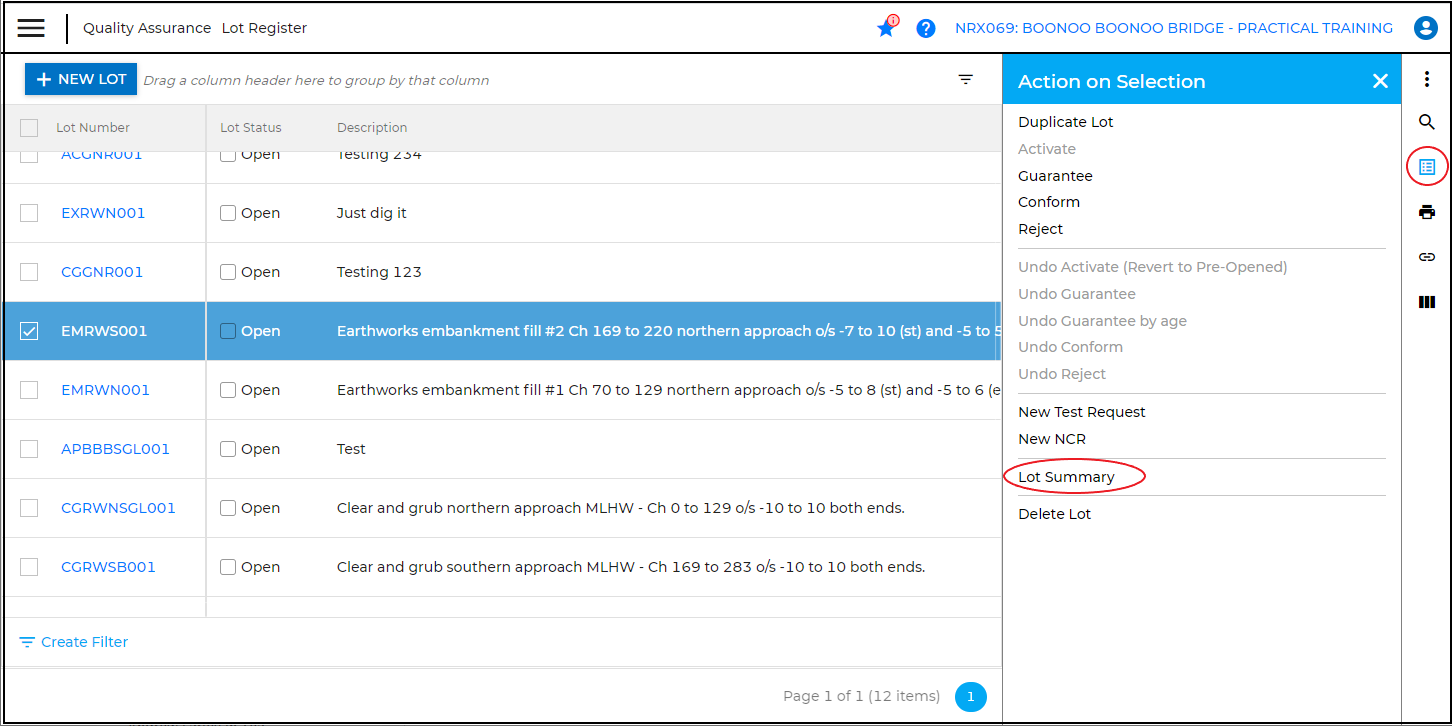Click the link chain icon in sidebar
1452x726 pixels.
[1427, 257]
